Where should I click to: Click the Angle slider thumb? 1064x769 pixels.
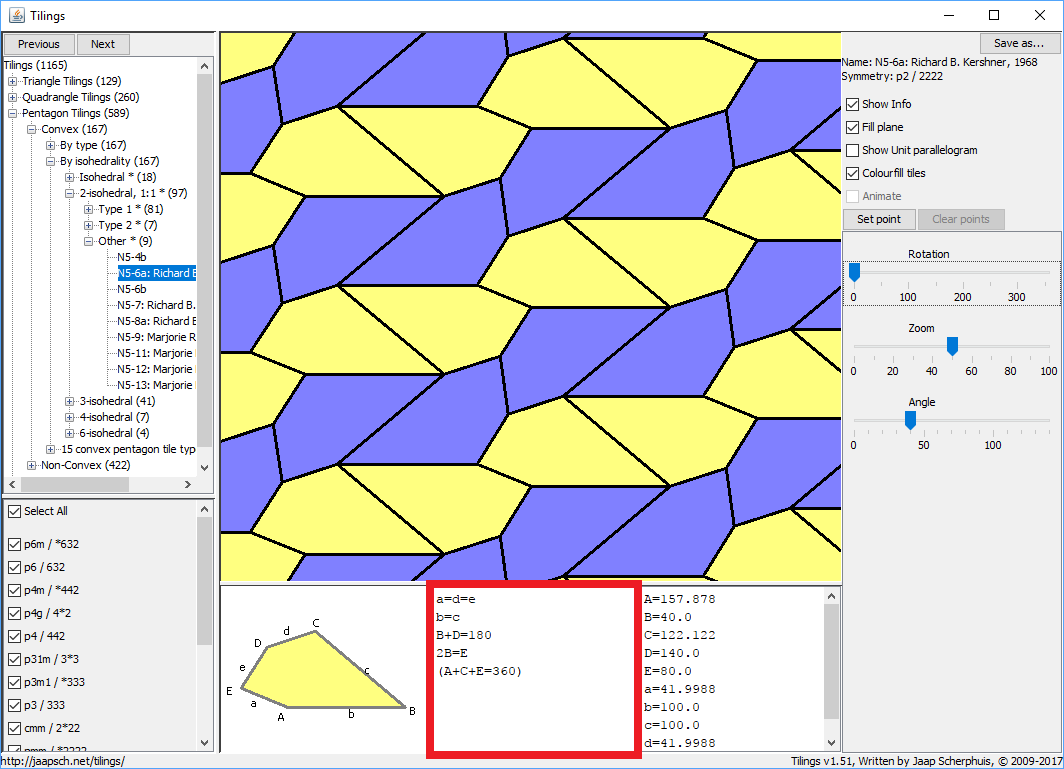coord(911,420)
